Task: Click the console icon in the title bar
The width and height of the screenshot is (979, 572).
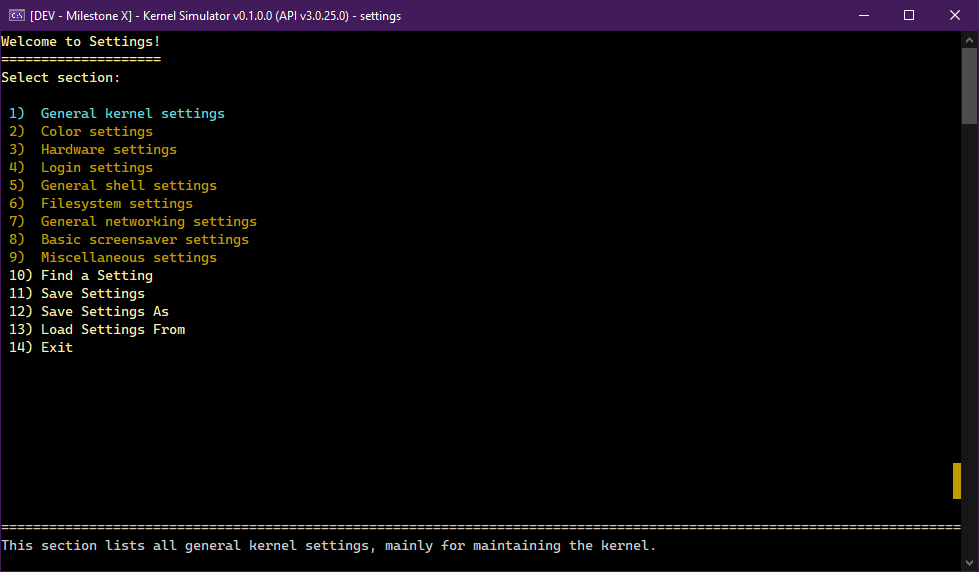Action: point(16,15)
